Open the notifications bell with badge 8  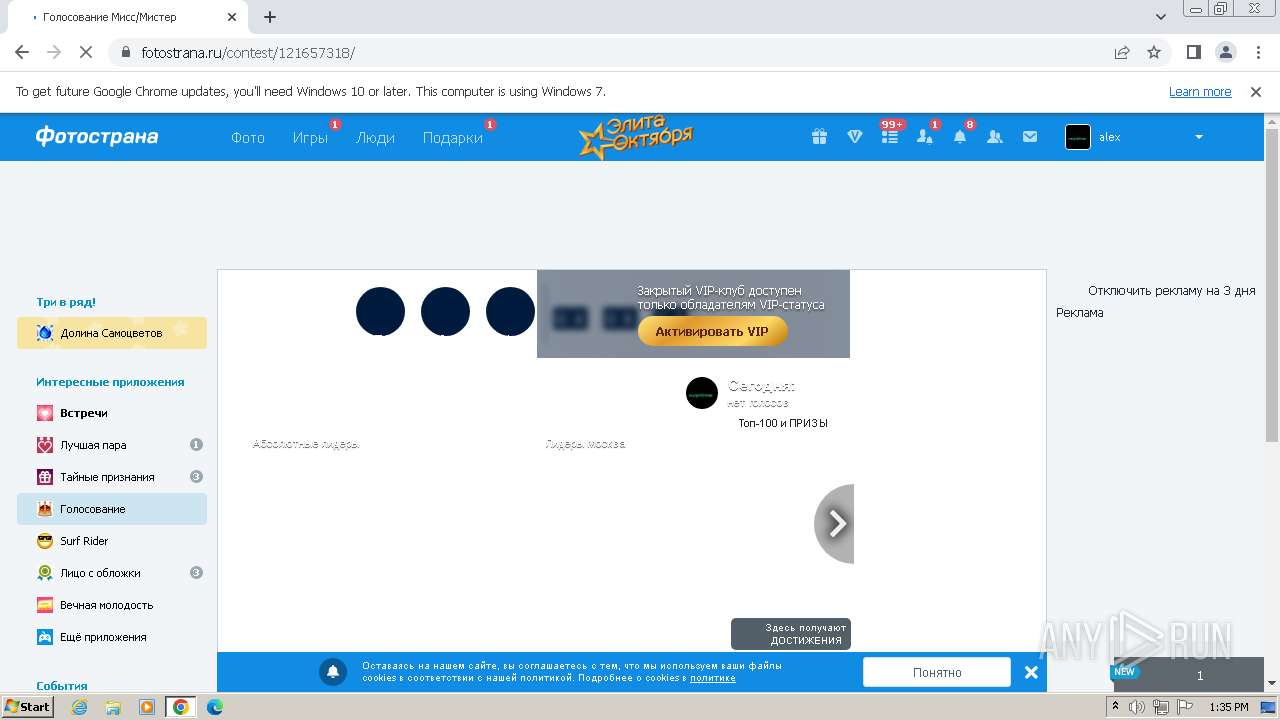pyautogui.click(x=960, y=137)
